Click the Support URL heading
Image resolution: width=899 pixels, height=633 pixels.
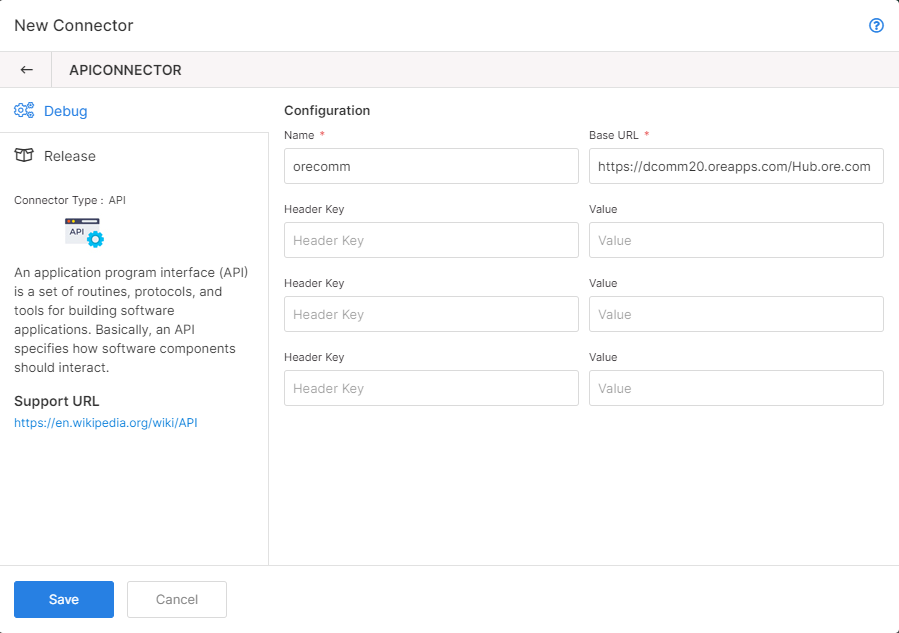click(x=57, y=401)
